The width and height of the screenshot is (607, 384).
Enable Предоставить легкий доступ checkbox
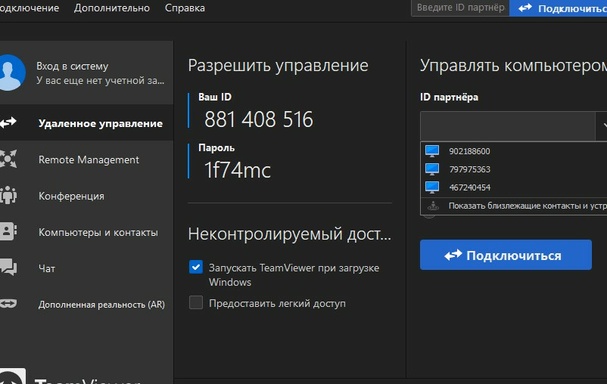(x=196, y=302)
